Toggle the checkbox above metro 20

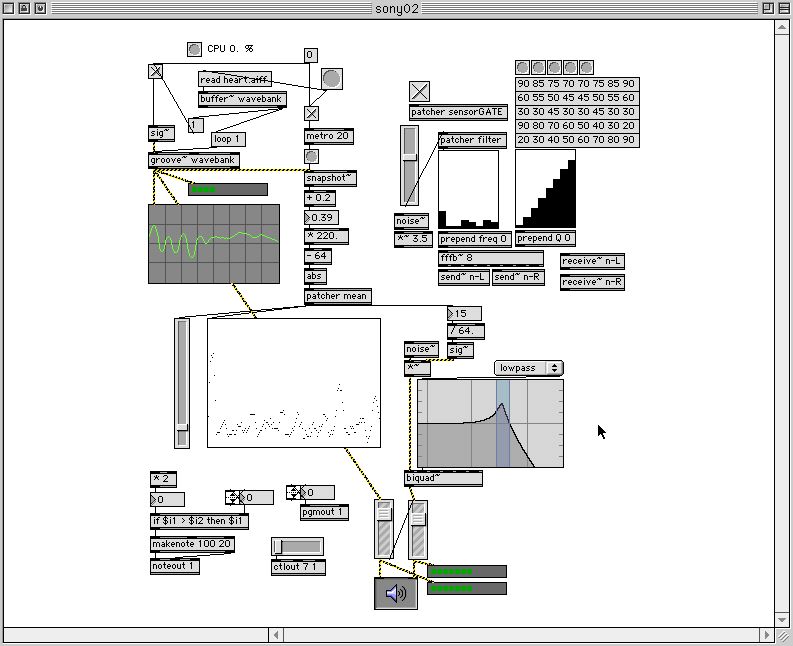[x=311, y=113]
